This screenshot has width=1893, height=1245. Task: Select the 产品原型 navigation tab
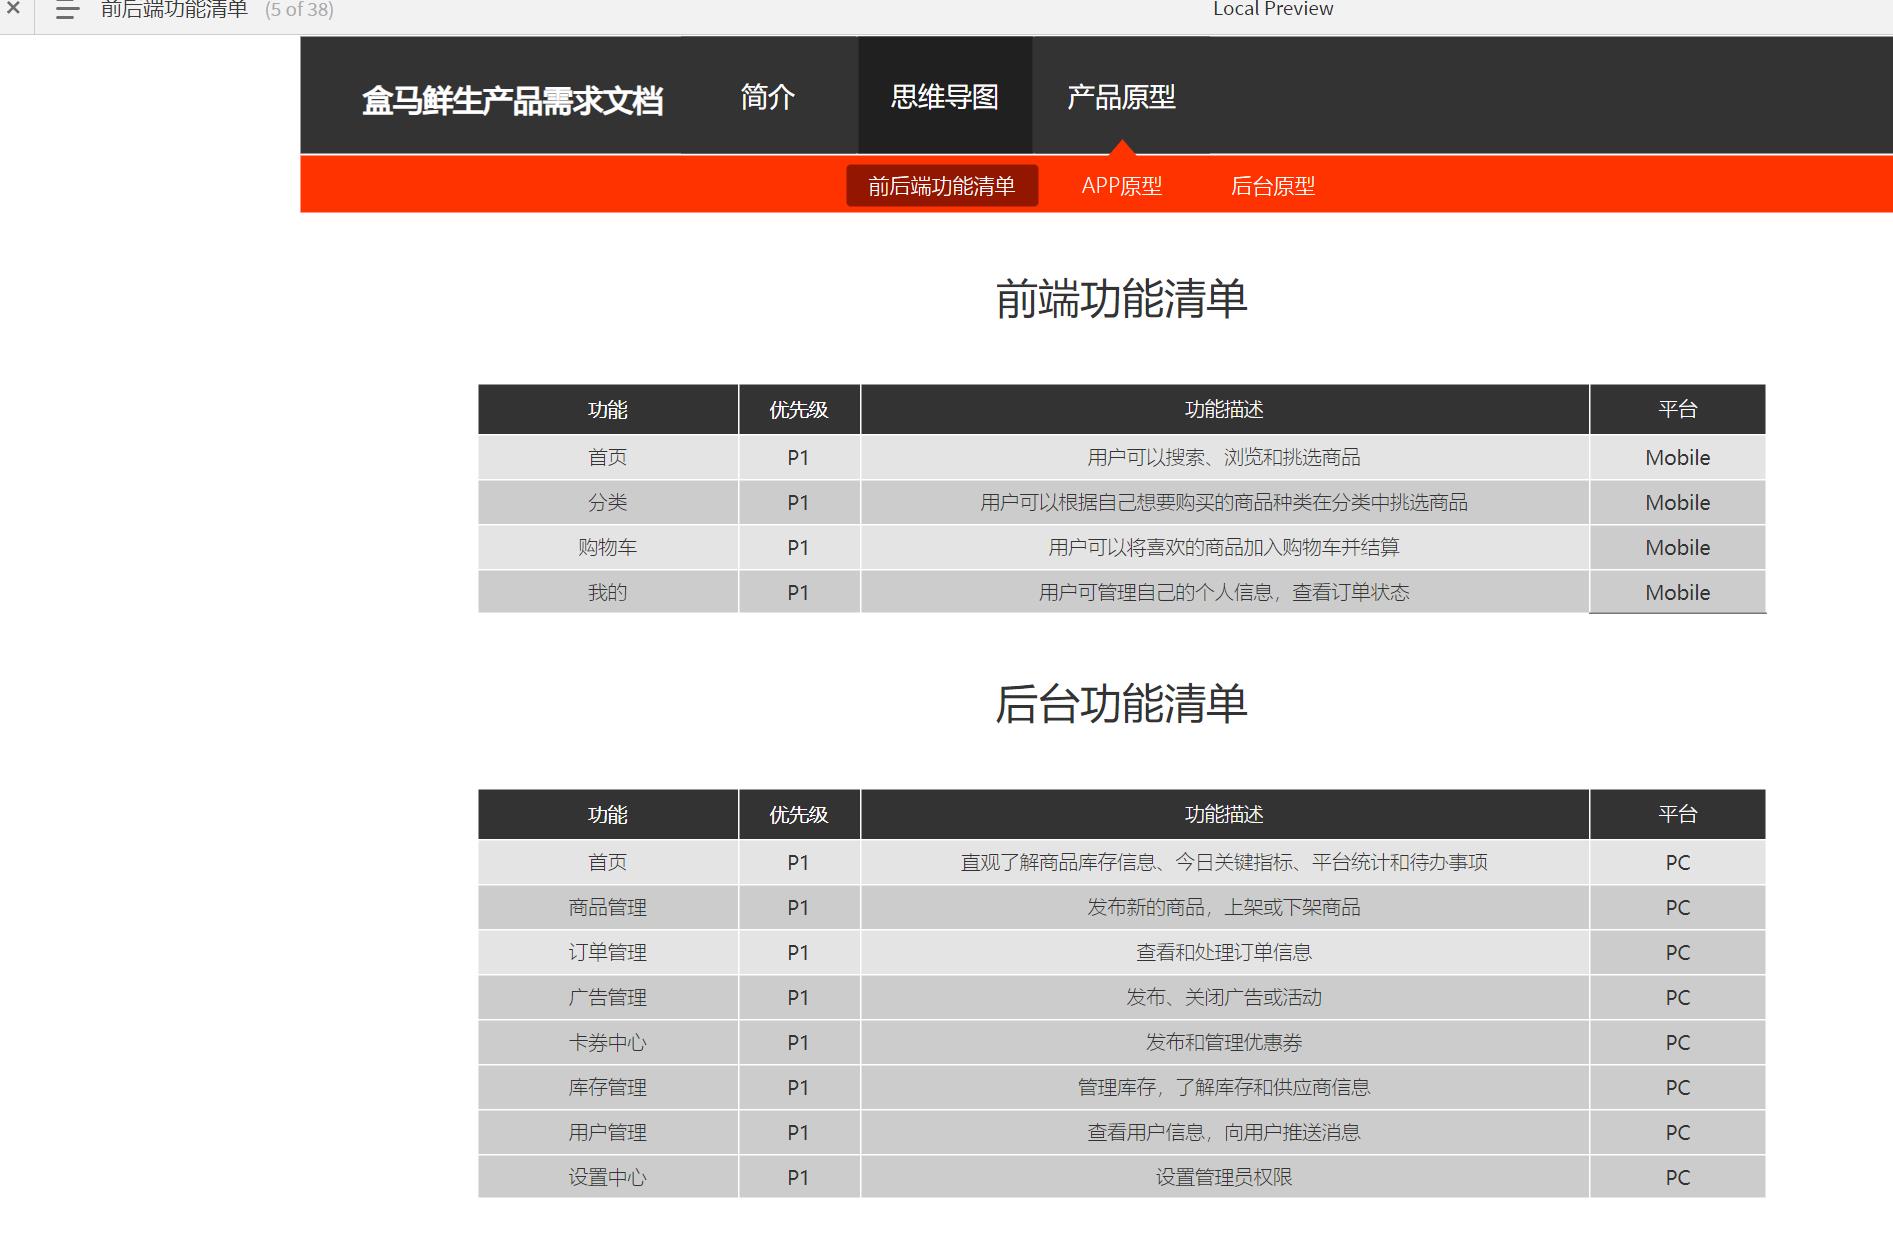click(x=1121, y=97)
